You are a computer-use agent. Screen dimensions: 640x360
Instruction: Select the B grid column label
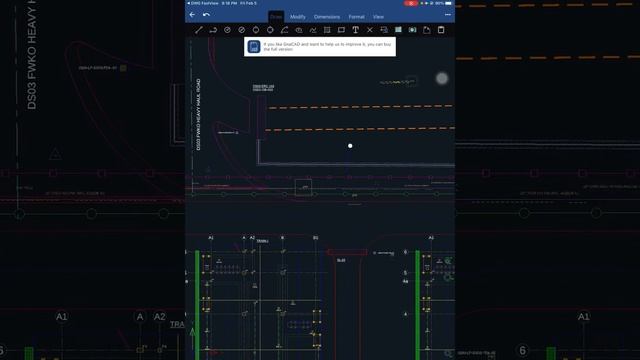pos(282,238)
